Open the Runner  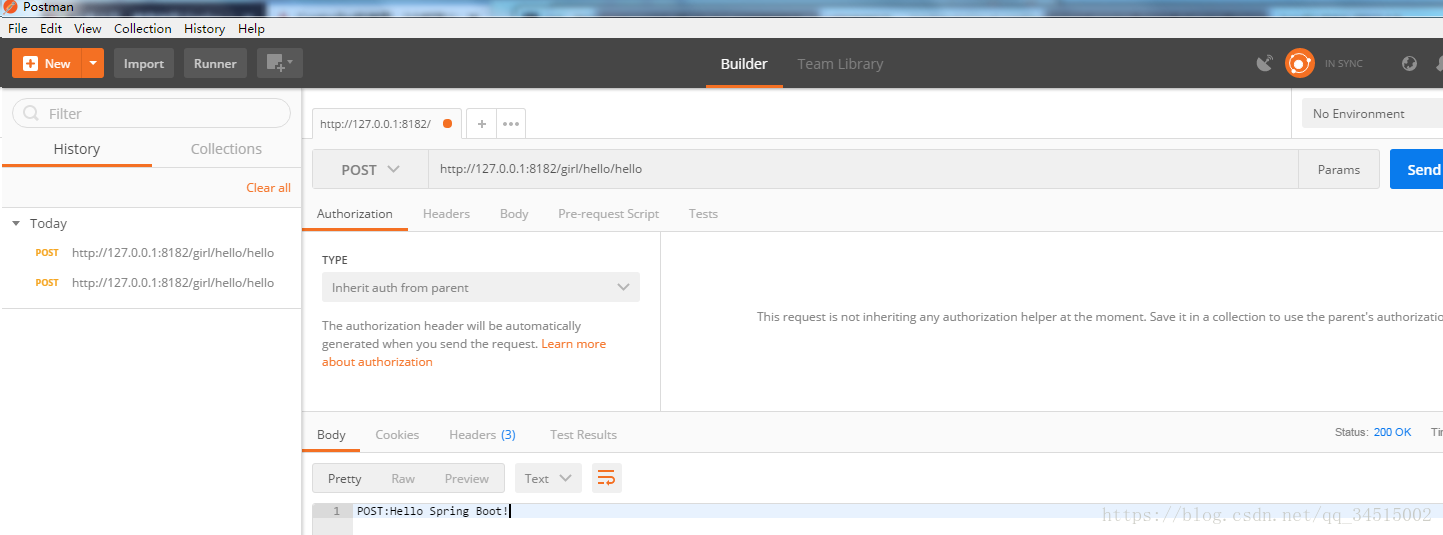(215, 63)
